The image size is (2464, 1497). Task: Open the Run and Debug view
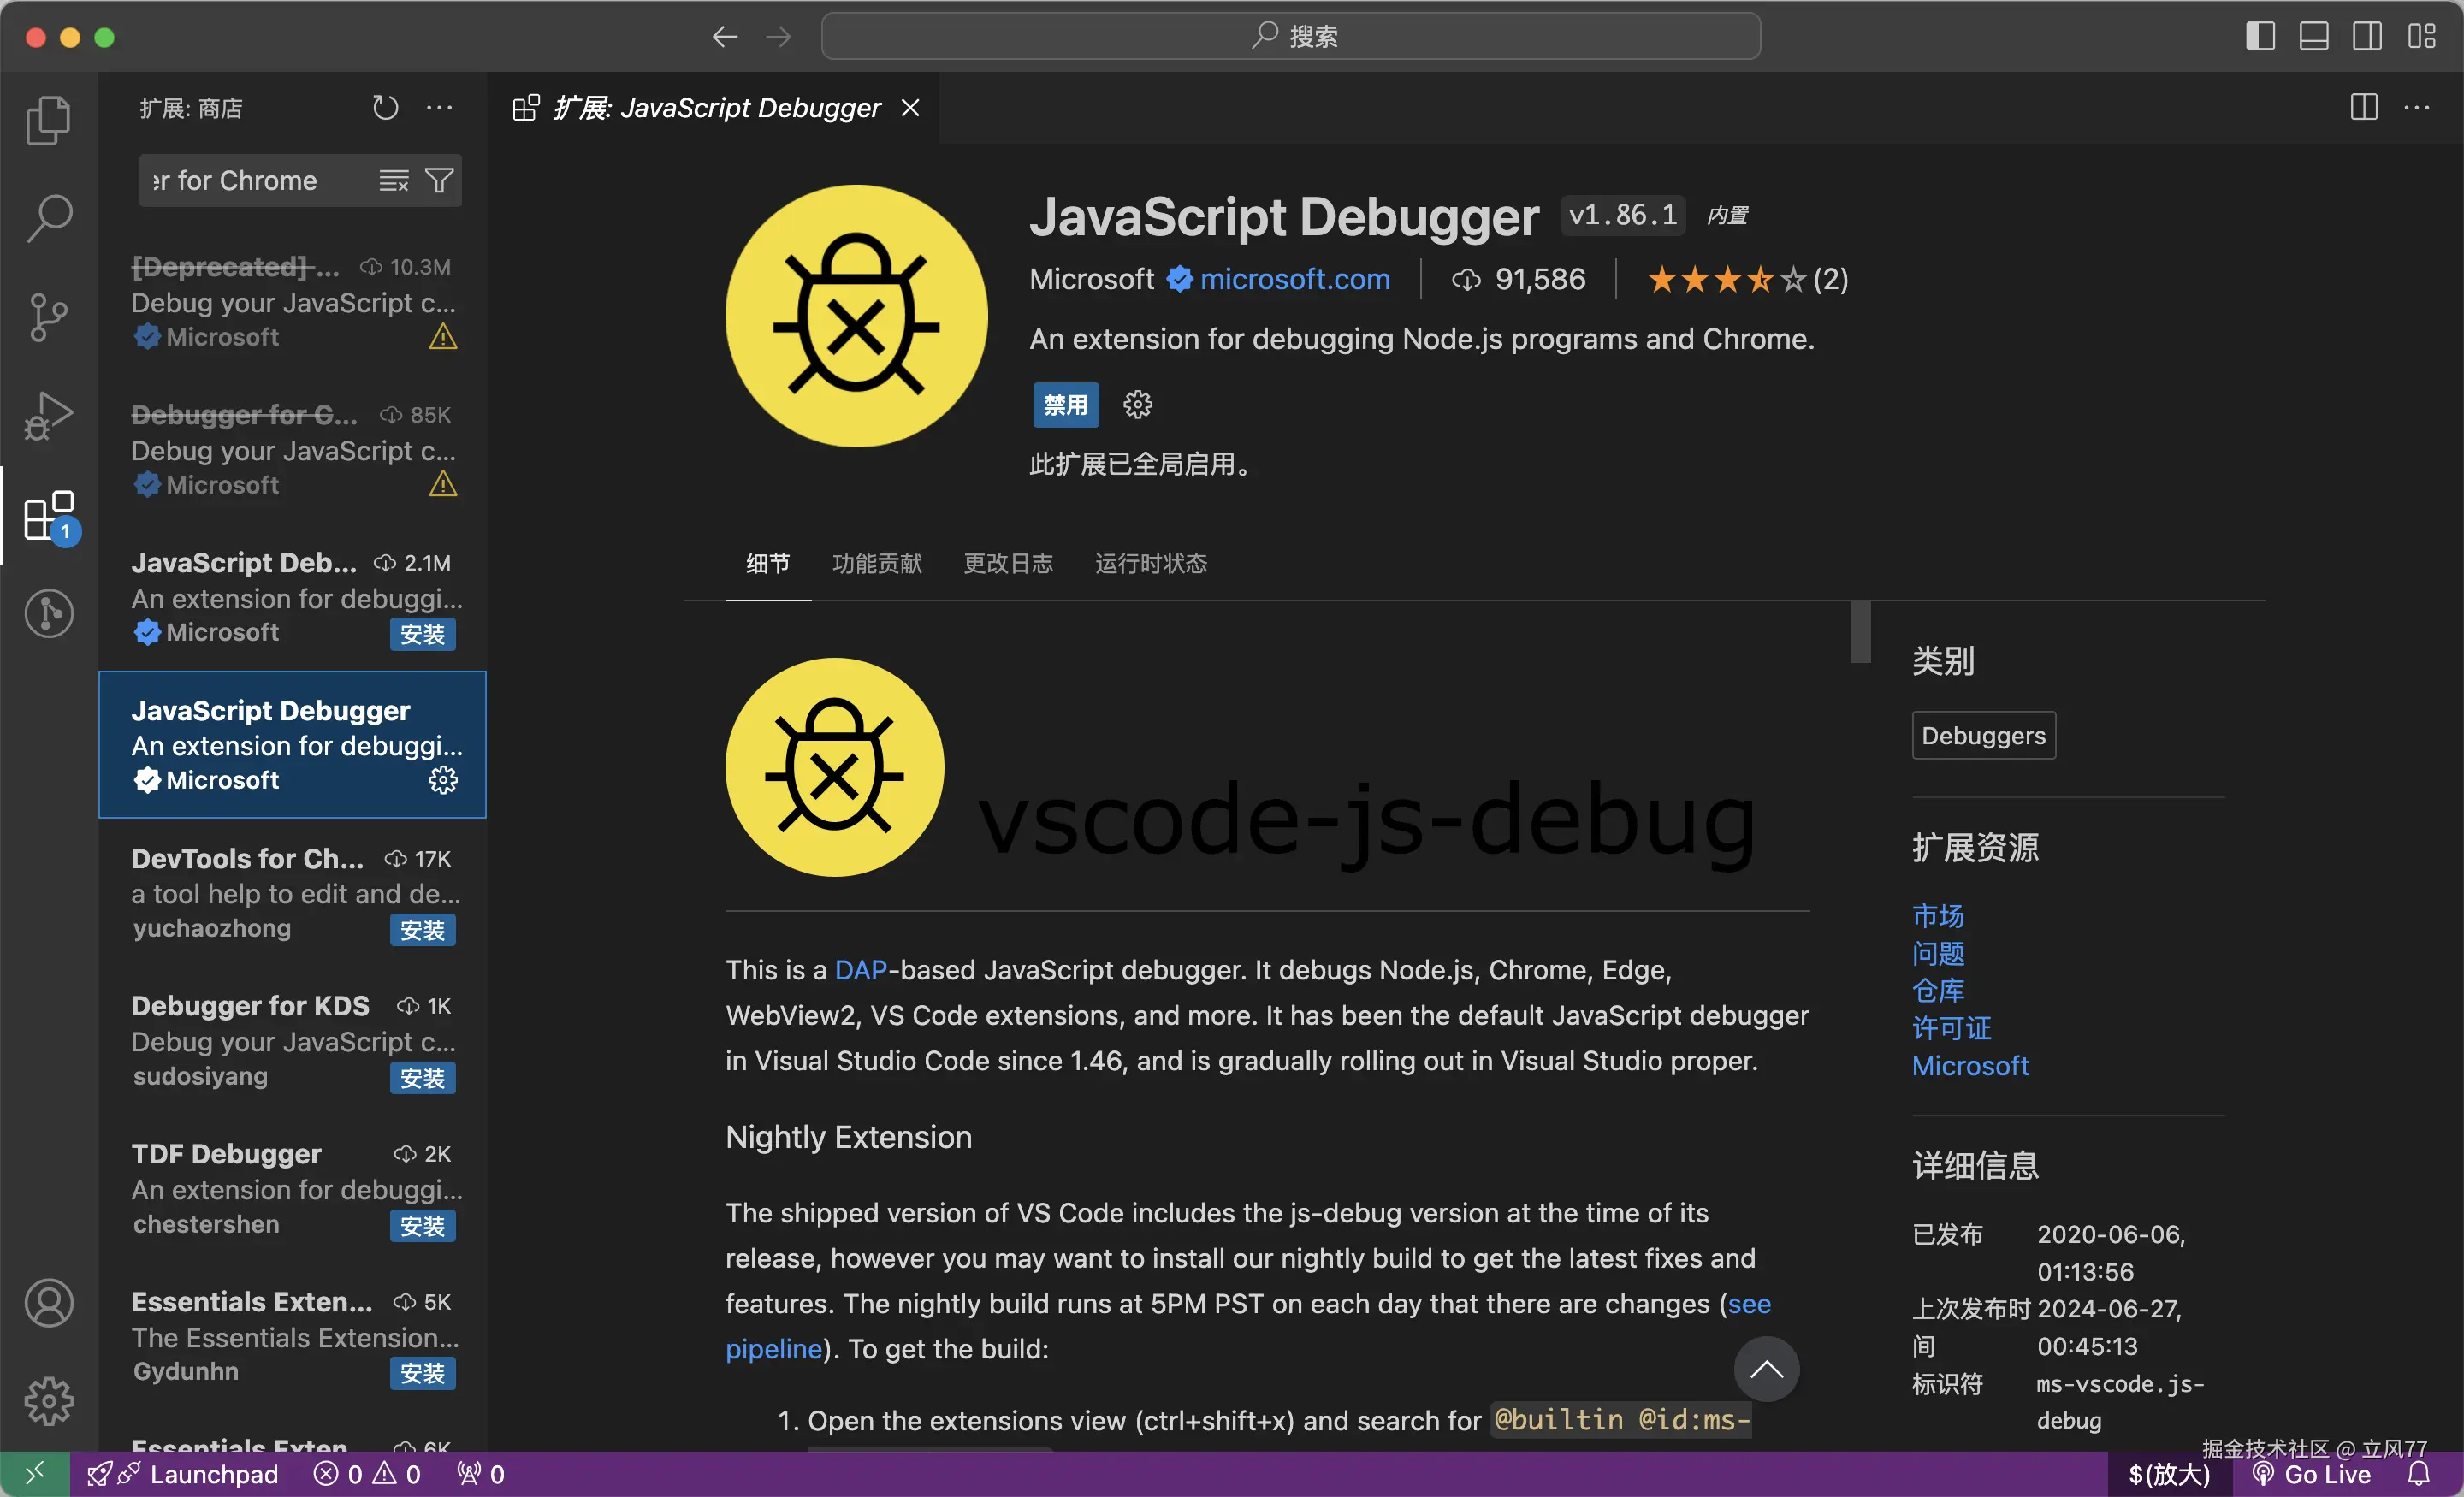pos(48,415)
